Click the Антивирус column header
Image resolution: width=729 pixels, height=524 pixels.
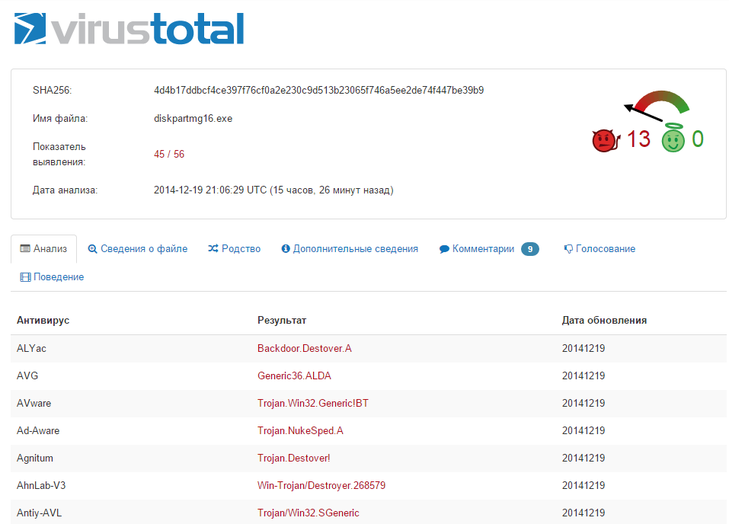pyautogui.click(x=43, y=320)
